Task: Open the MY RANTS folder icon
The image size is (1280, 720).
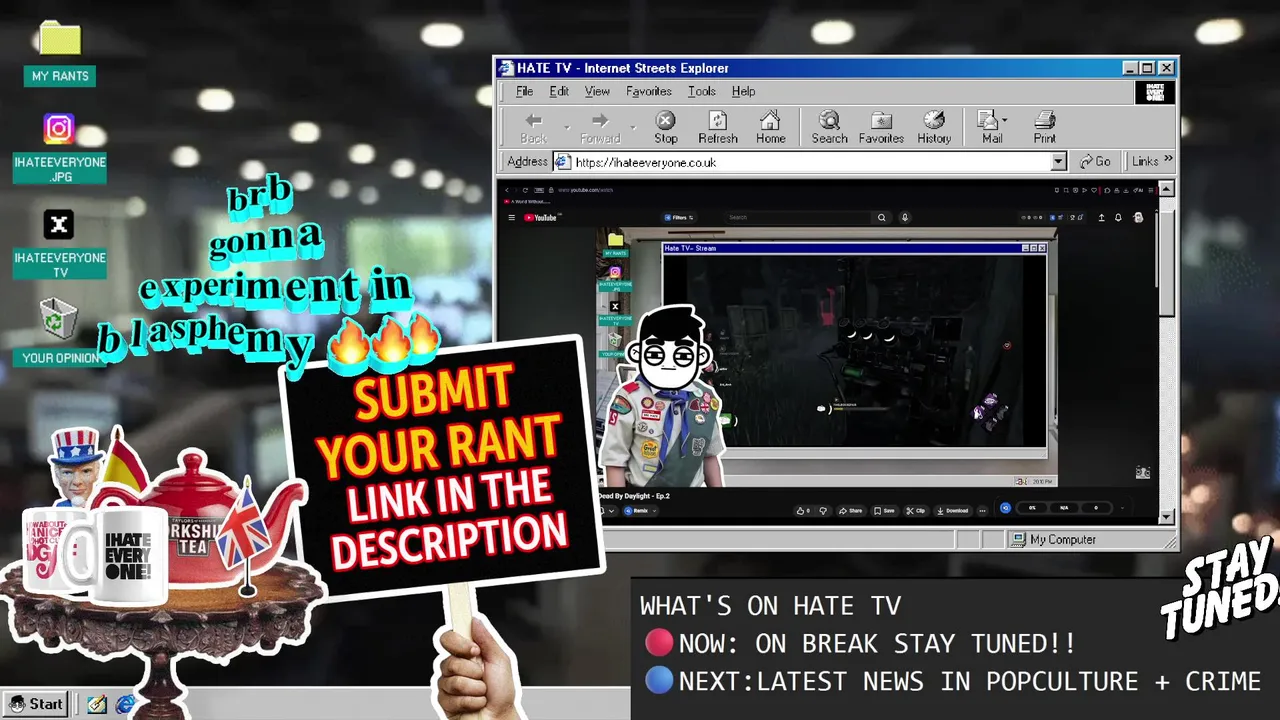Action: (x=59, y=40)
